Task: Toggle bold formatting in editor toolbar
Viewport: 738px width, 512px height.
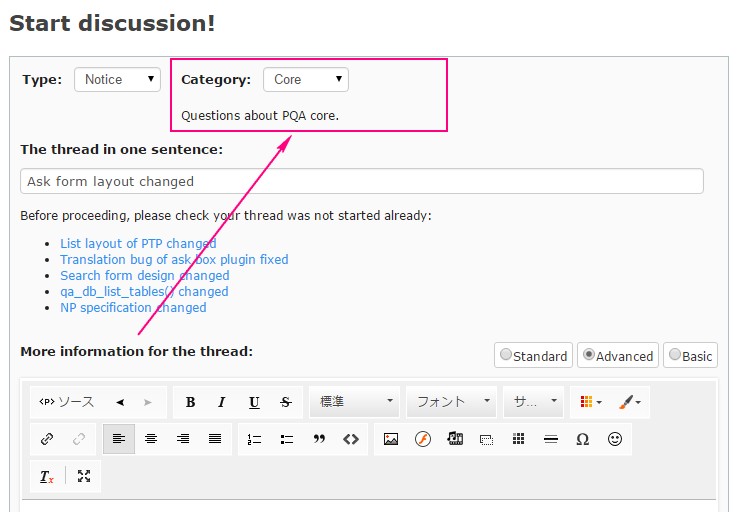Action: pos(190,402)
